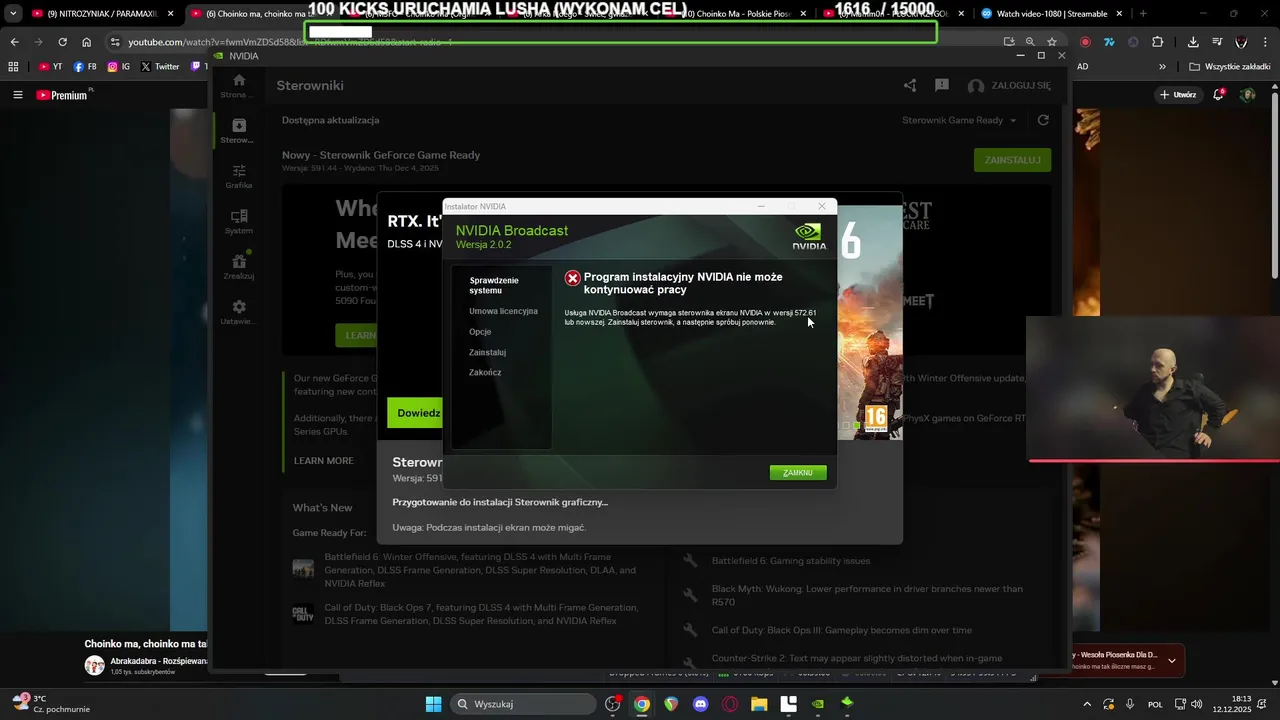
Task: Select the Zainstaluj installer step
Action: point(487,352)
